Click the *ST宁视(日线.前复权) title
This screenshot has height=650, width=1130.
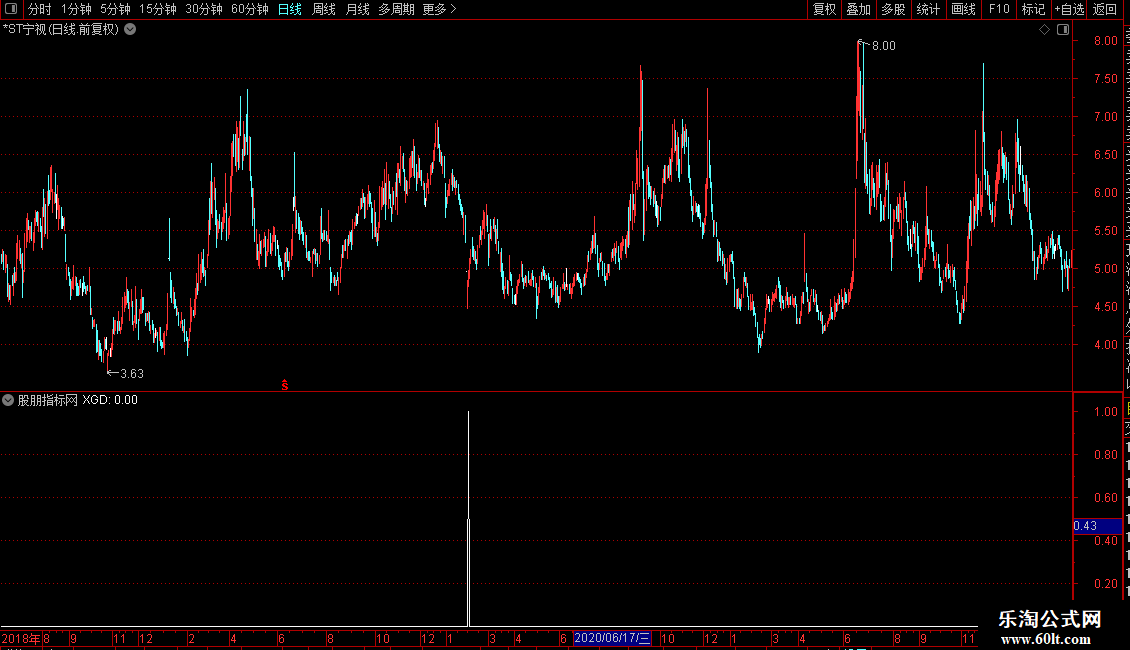[61, 30]
